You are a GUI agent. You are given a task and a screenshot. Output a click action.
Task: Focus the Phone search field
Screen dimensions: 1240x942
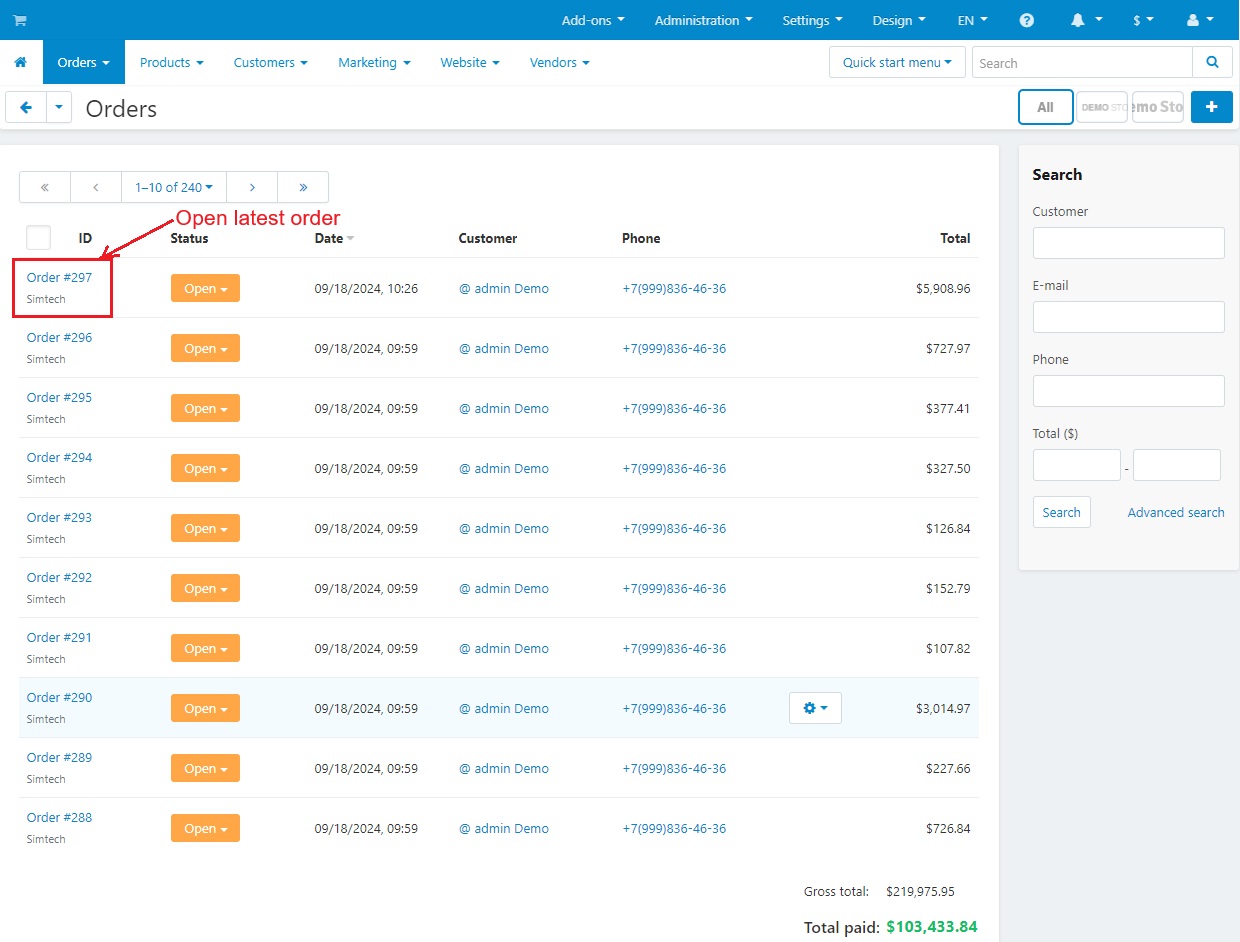[x=1128, y=390]
